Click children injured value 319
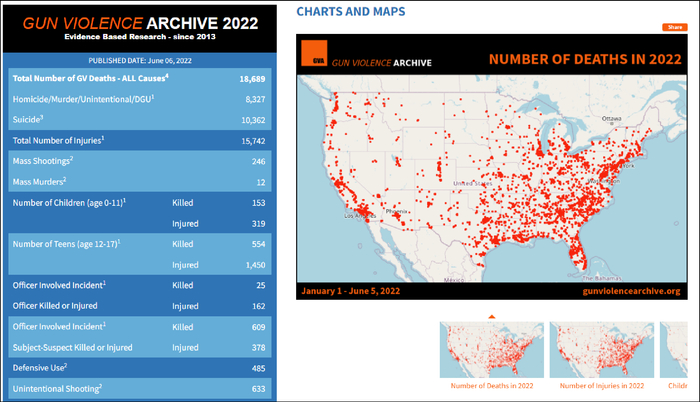This screenshot has width=700, height=402. pyautogui.click(x=258, y=224)
